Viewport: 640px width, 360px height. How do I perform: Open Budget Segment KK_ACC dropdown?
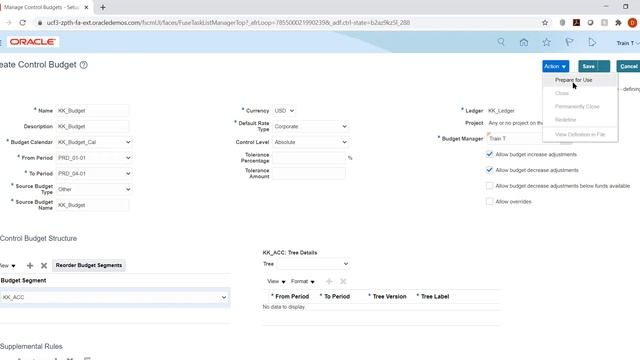click(115, 297)
